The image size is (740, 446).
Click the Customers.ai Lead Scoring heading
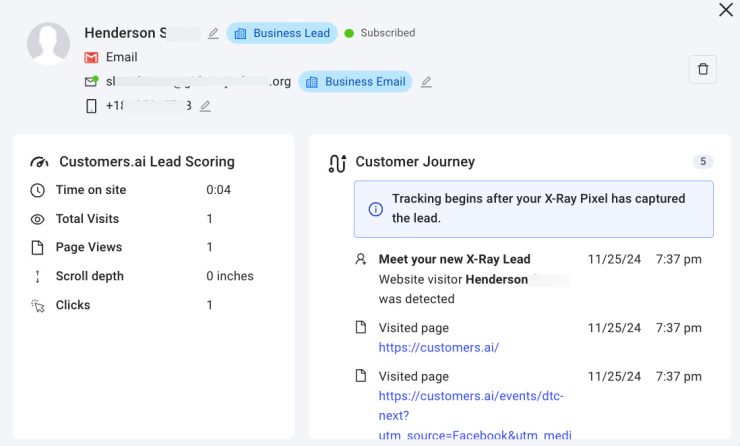[x=147, y=161]
